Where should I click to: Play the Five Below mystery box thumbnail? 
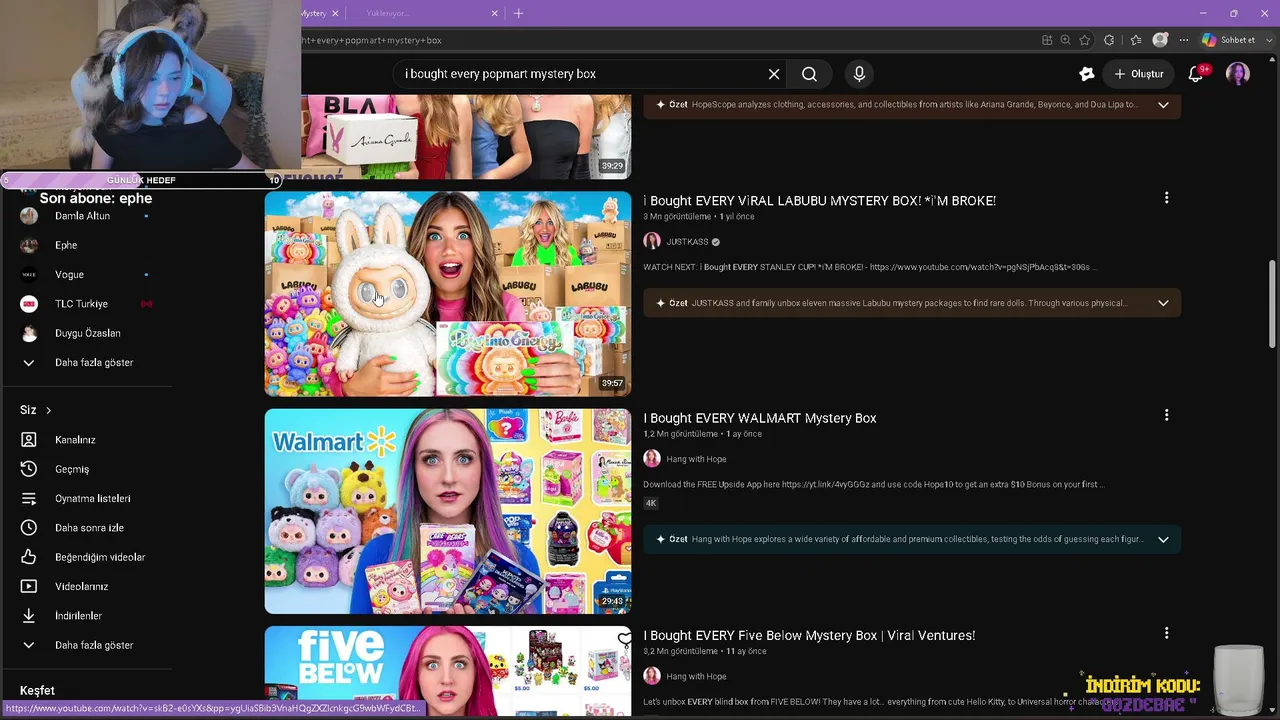pyautogui.click(x=448, y=670)
